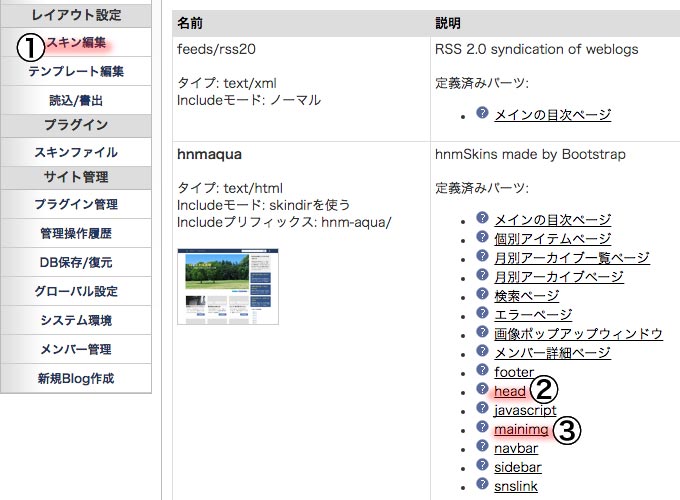Click help icon beside navbar
The image size is (680, 500).
(x=482, y=446)
